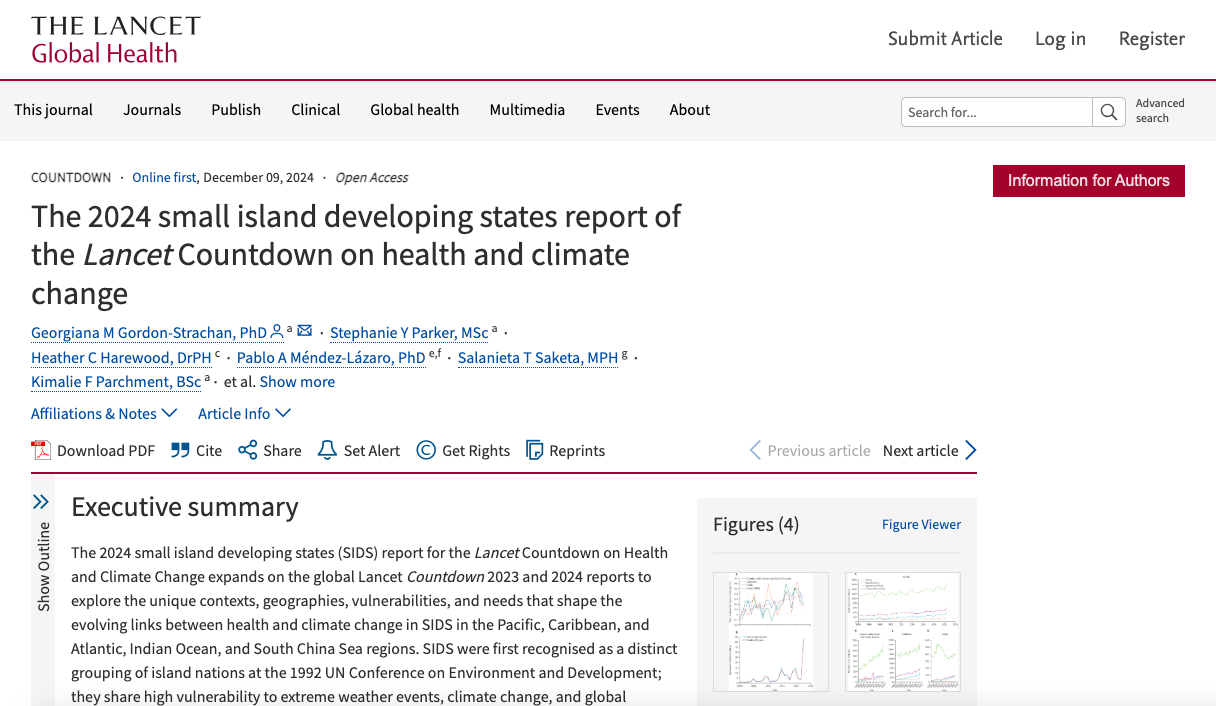1216x706 pixels.
Task: Open the second figure thumbnail
Action: 903,632
